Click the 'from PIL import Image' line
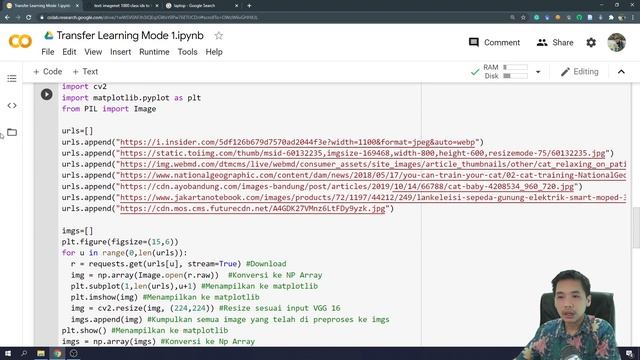This screenshot has width=640, height=360. (x=109, y=109)
